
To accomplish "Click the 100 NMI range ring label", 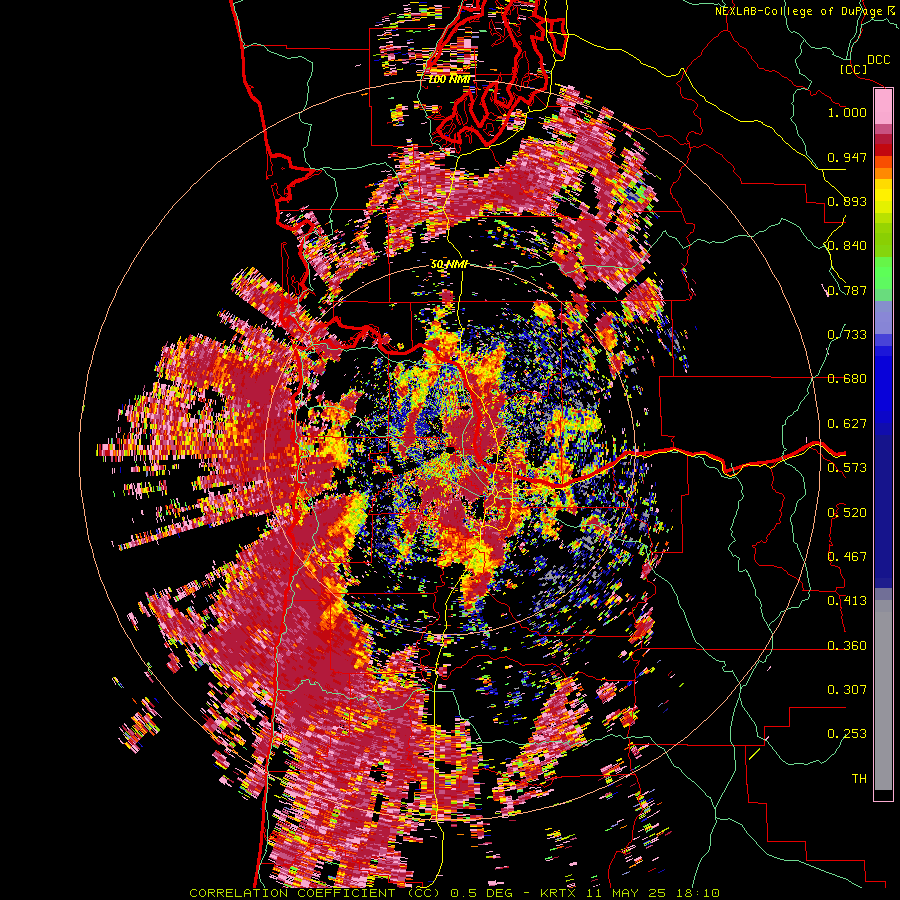I will coord(449,79).
